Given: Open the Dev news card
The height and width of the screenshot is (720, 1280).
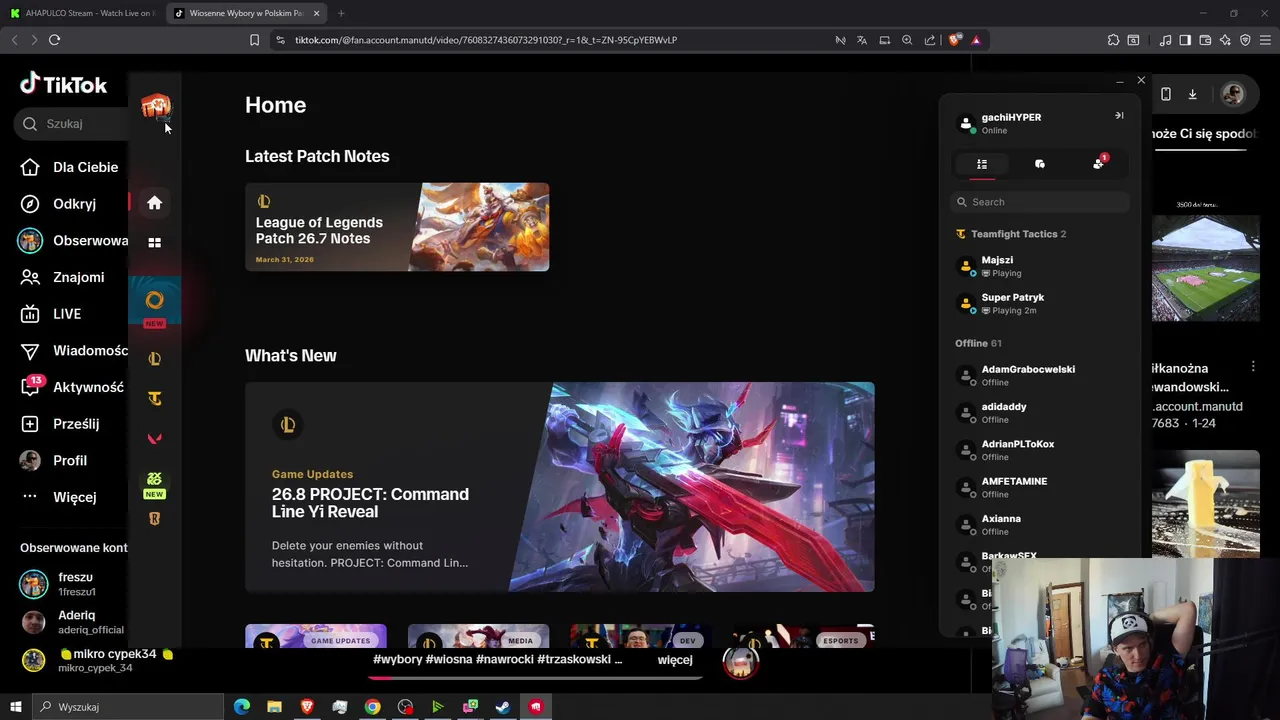Looking at the screenshot, I should coord(641,636).
